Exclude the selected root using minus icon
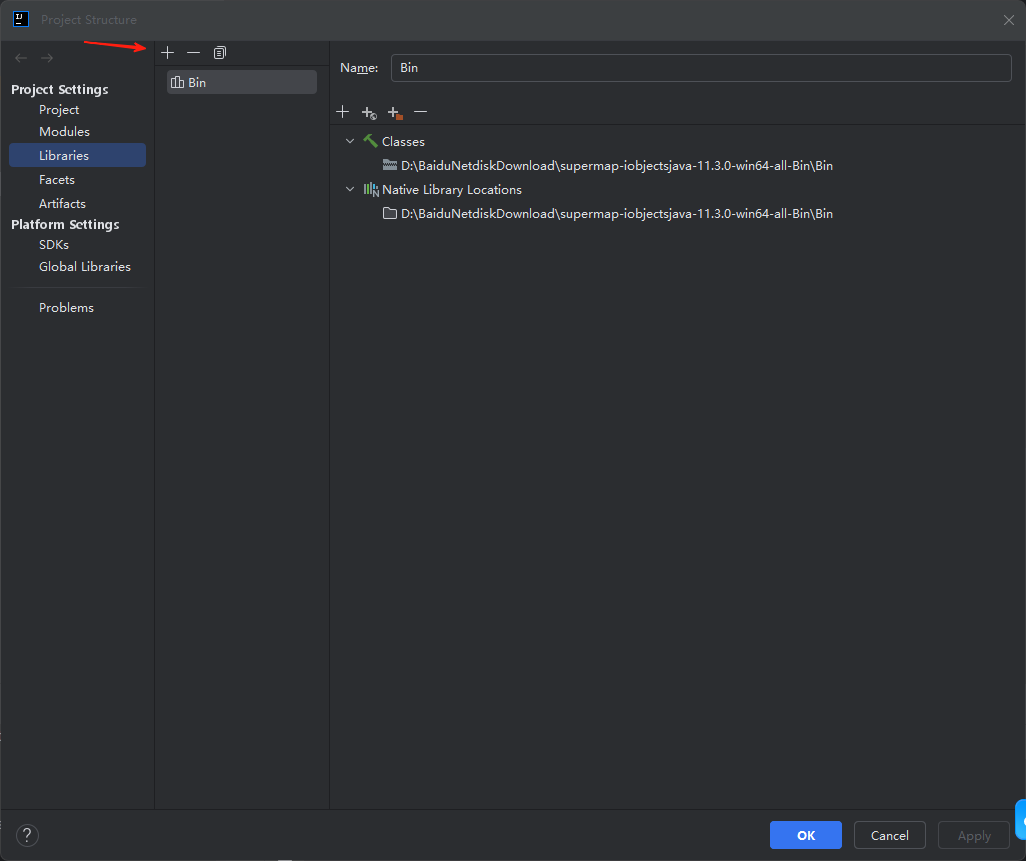The height and width of the screenshot is (861, 1026). click(420, 112)
